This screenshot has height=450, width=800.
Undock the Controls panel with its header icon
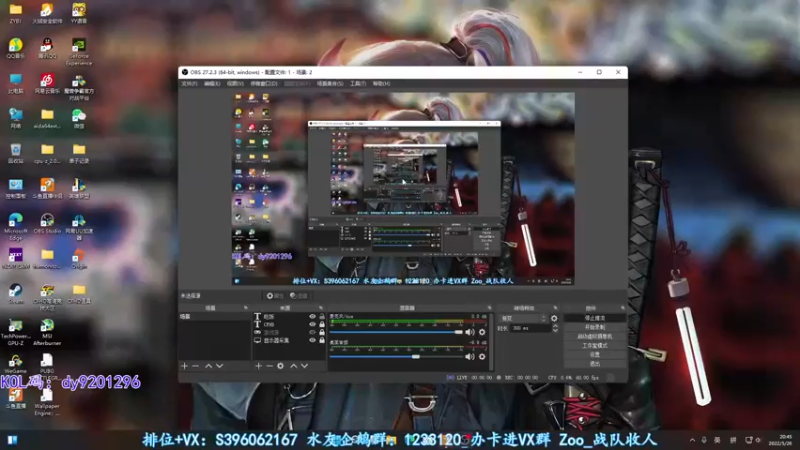(622, 308)
